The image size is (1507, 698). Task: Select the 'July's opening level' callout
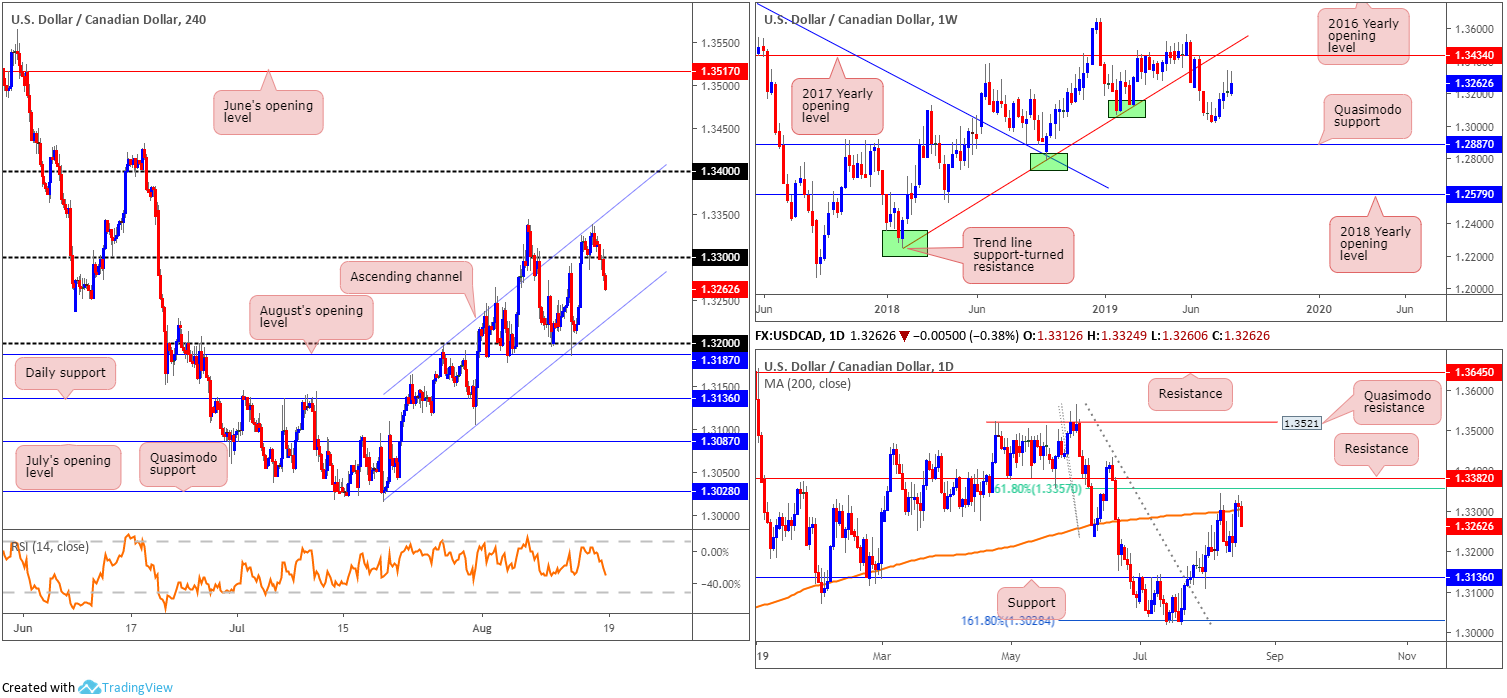(x=68, y=467)
